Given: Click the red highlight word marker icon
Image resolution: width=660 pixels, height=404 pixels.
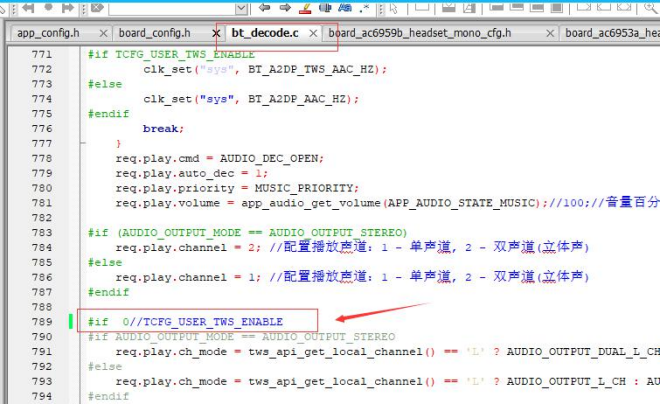Looking at the screenshot, I should 305,8.
